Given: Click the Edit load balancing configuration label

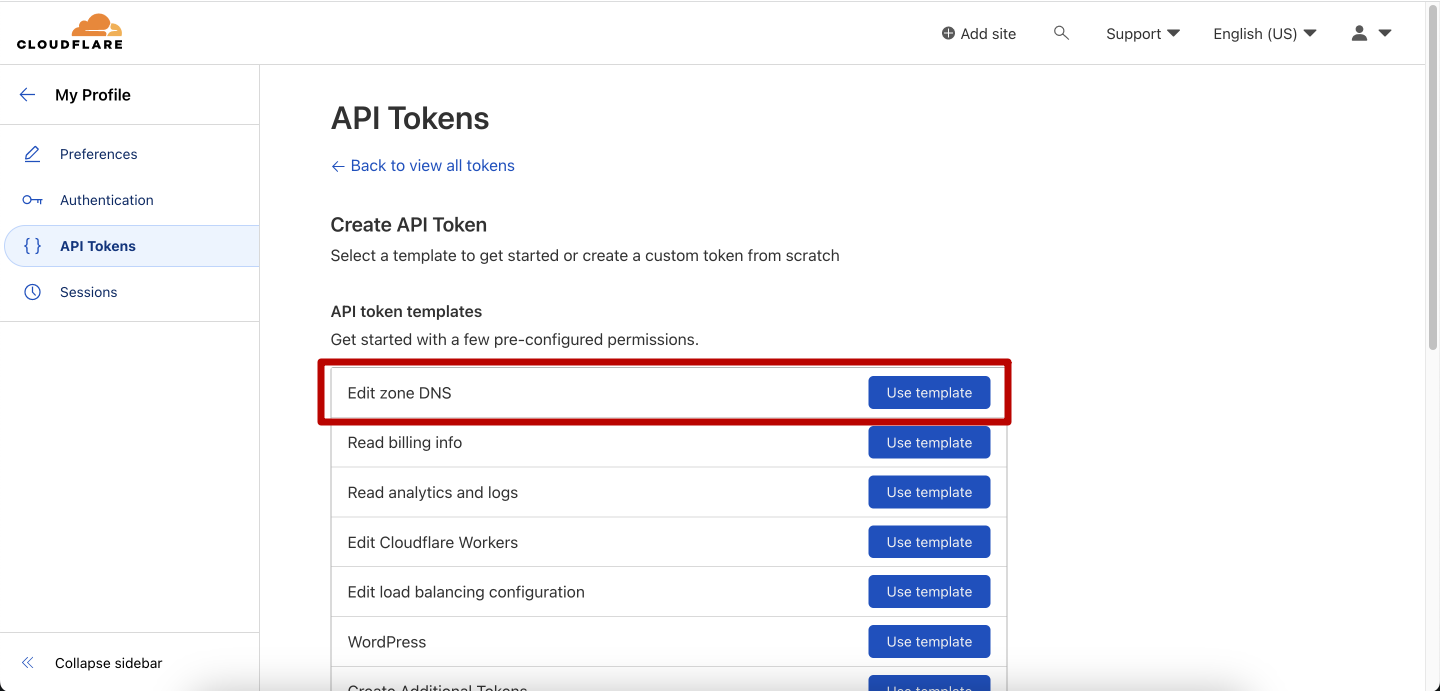Looking at the screenshot, I should pyautogui.click(x=466, y=592).
